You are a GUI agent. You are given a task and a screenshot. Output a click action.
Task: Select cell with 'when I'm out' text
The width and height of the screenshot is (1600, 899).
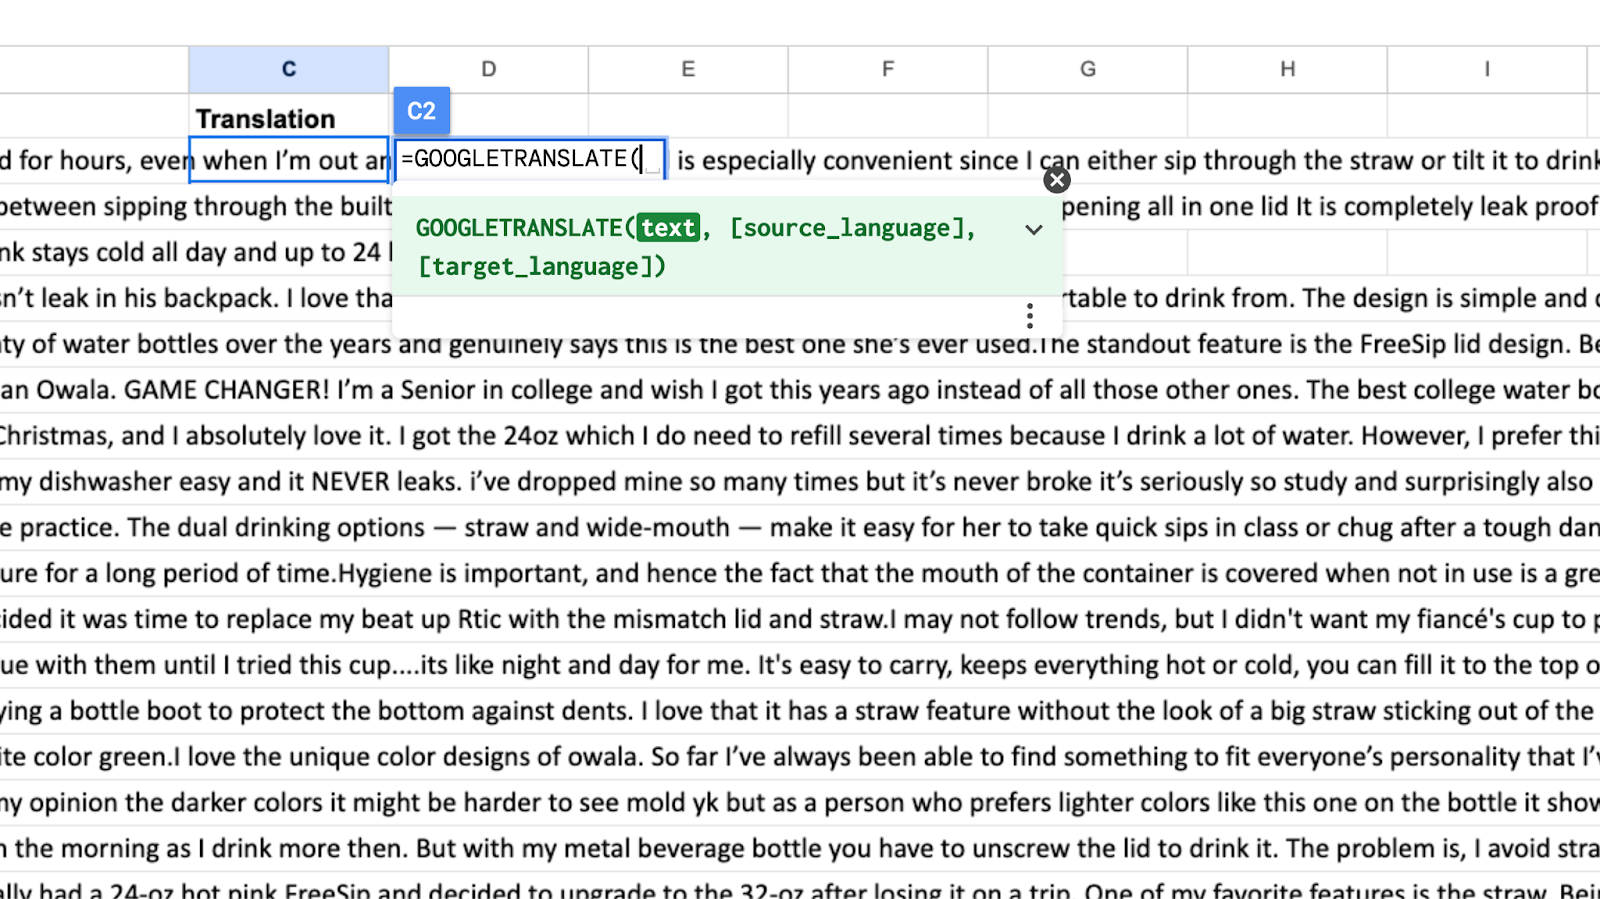click(x=288, y=160)
